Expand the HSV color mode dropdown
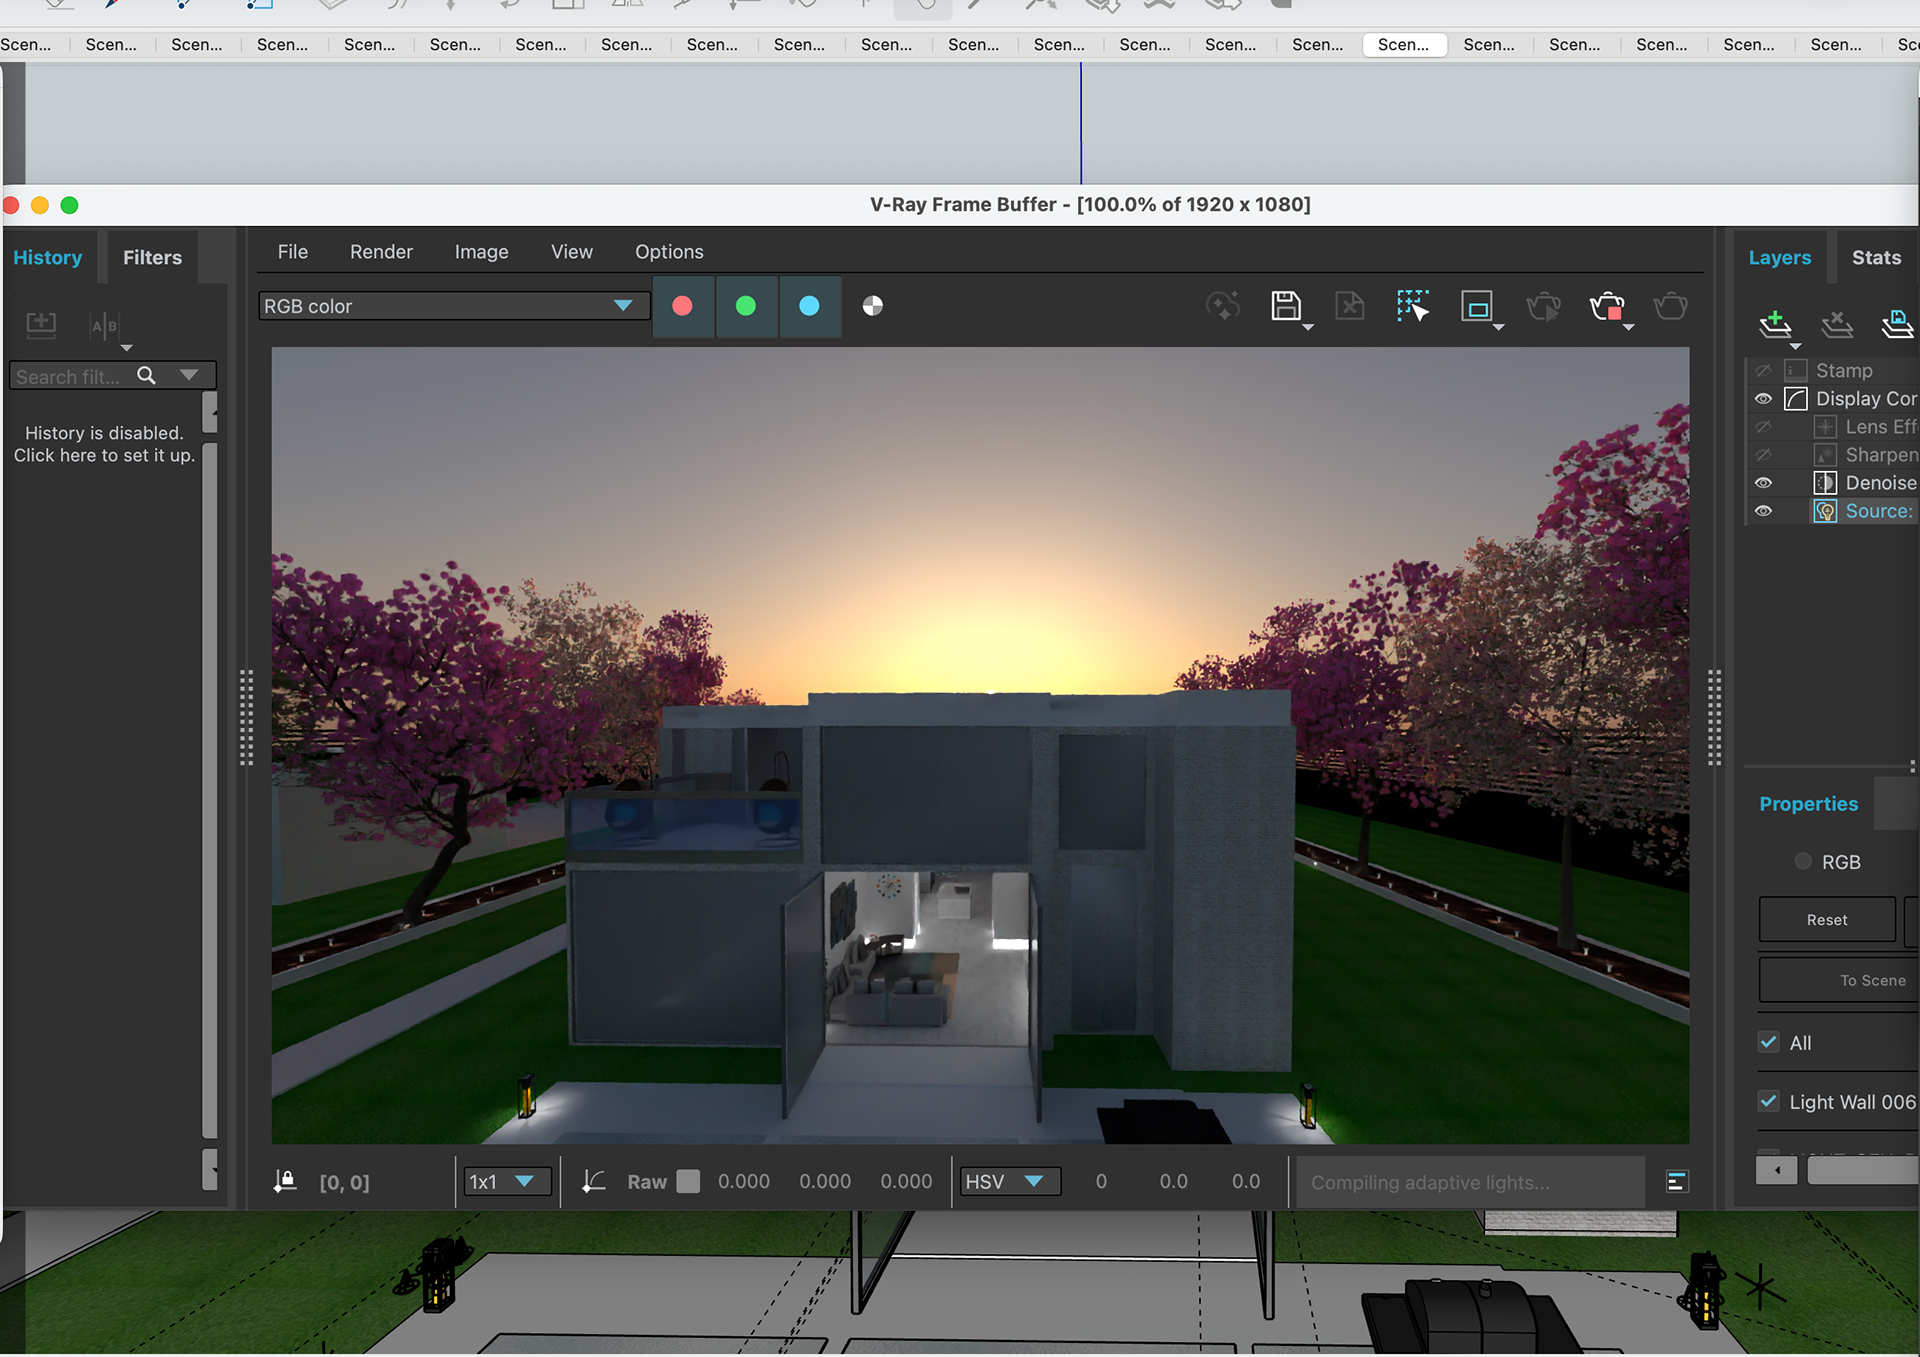Viewport: 1920px width, 1357px height. [x=1006, y=1182]
